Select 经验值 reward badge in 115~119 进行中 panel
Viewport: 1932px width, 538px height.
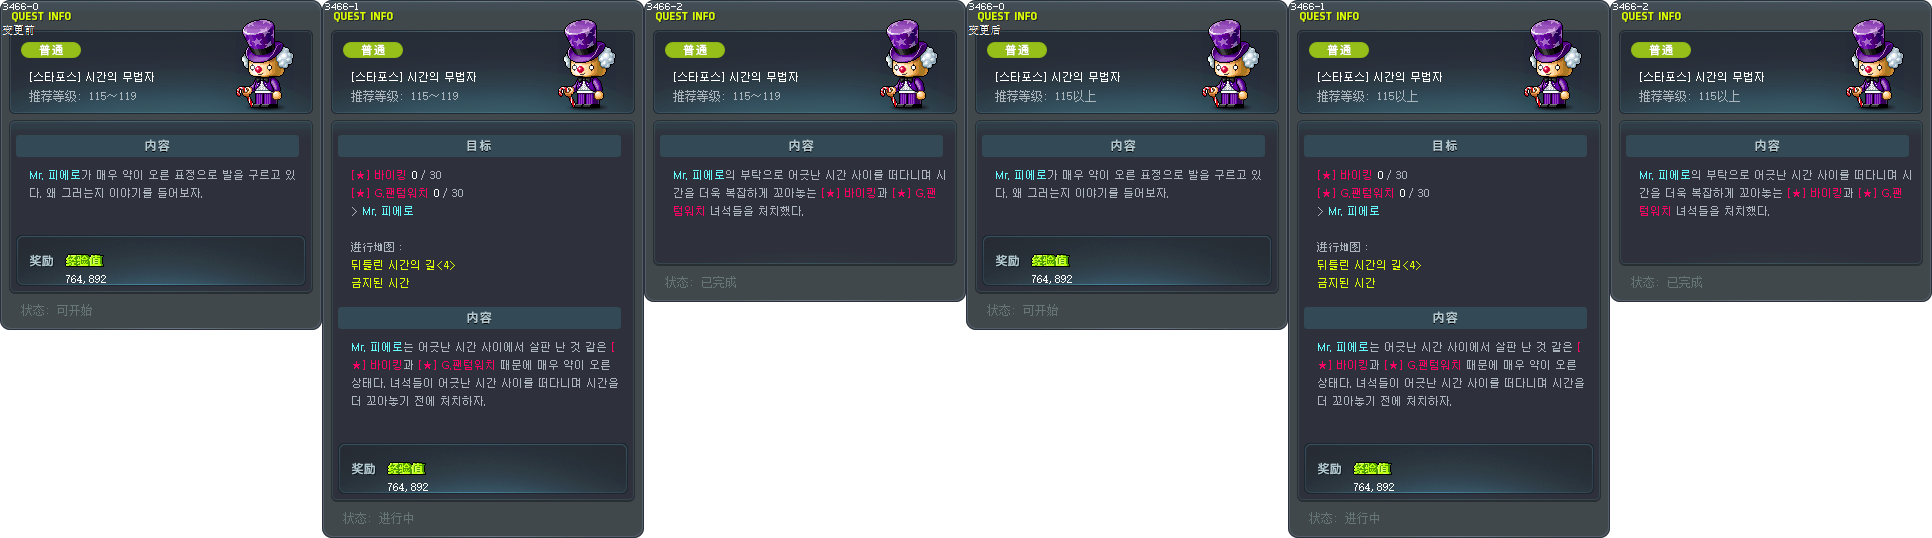405,468
